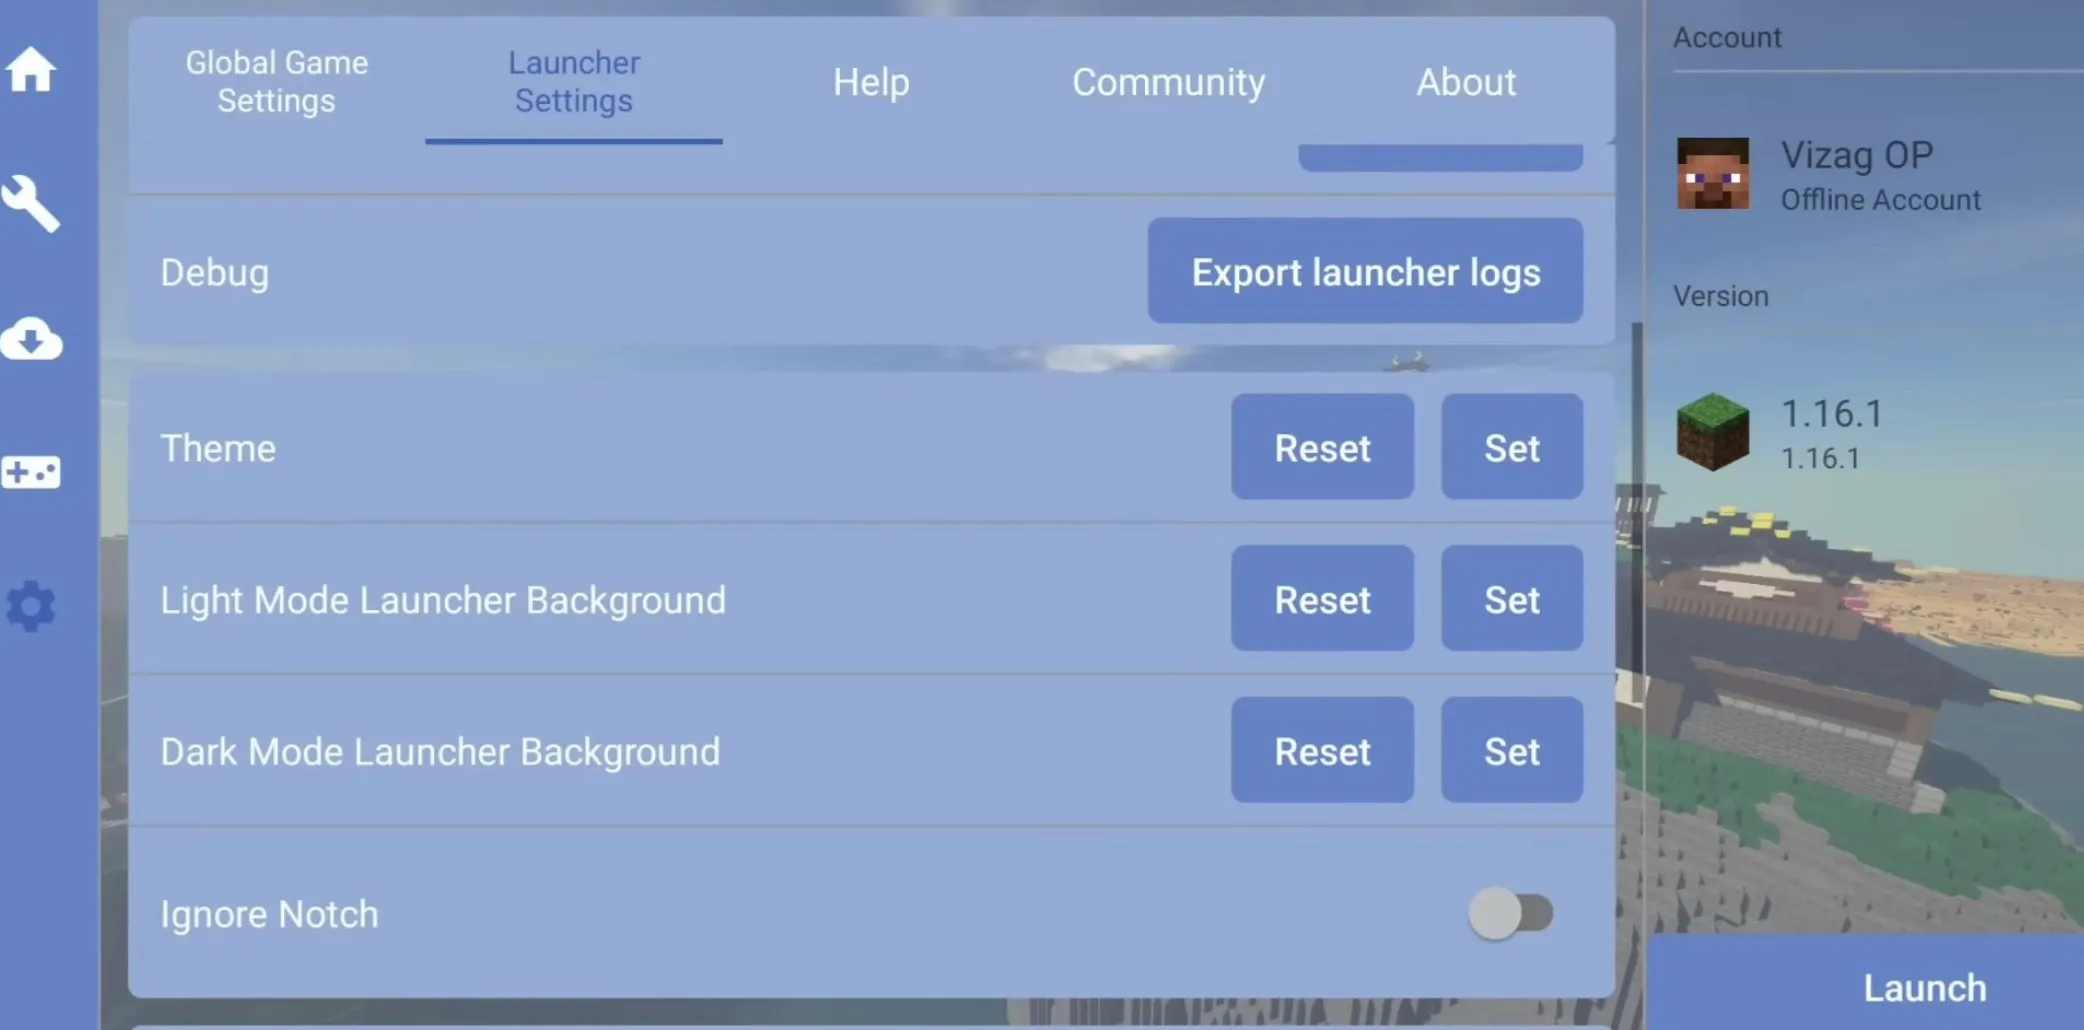Open the Help tab
2084x1030 pixels.
(x=871, y=82)
